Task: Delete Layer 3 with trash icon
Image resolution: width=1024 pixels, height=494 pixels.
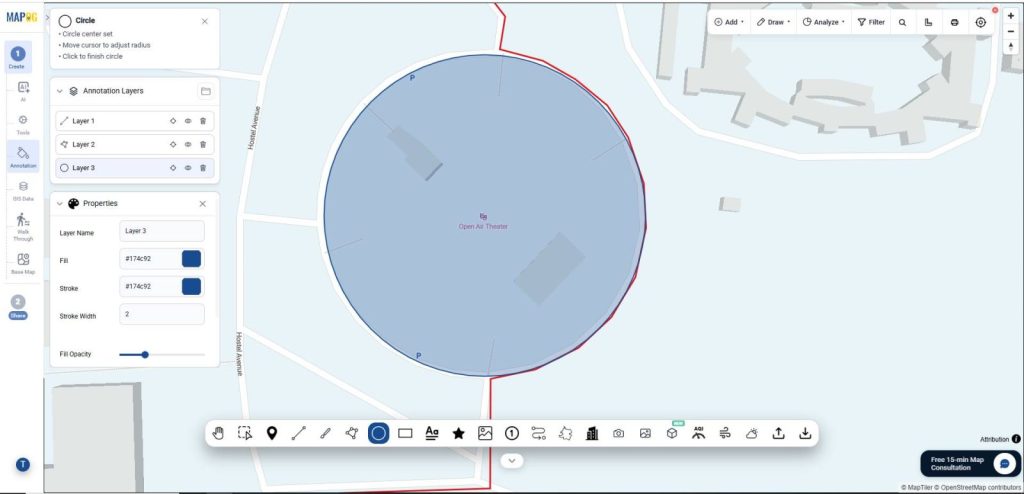Action: (203, 168)
